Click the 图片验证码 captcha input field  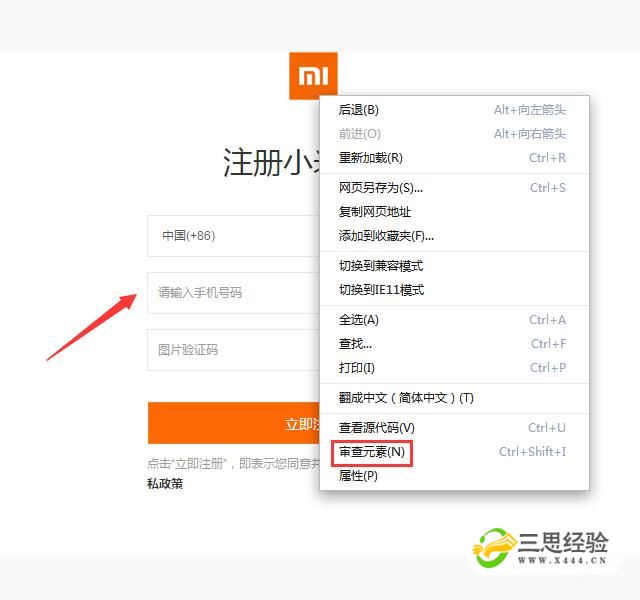click(x=232, y=350)
